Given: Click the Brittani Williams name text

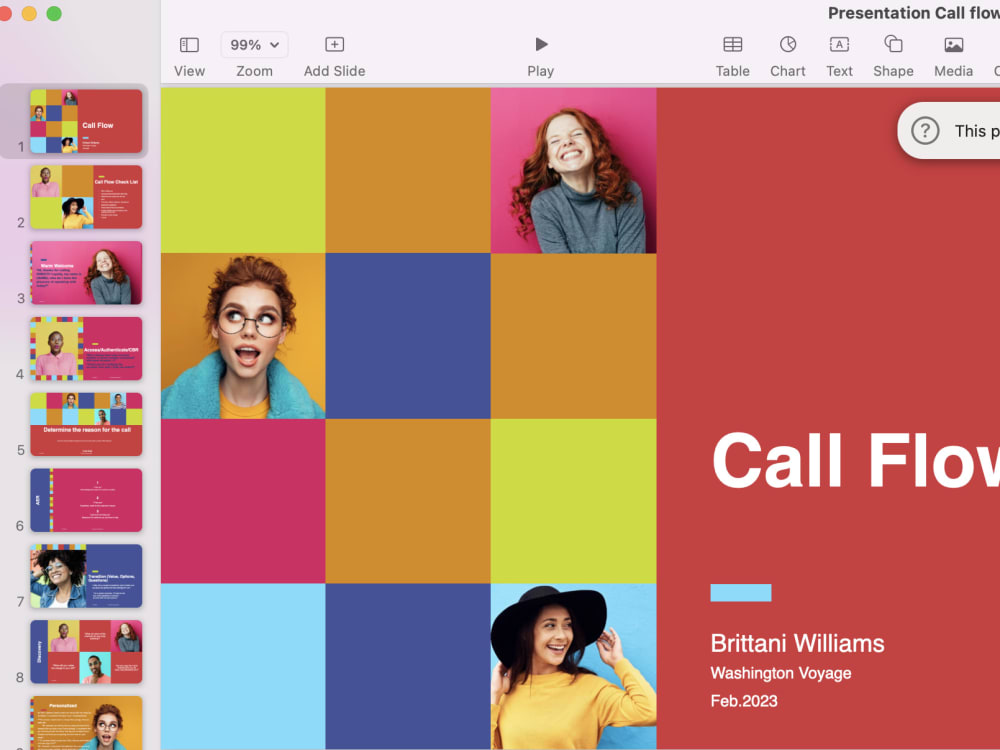Looking at the screenshot, I should click(x=797, y=643).
